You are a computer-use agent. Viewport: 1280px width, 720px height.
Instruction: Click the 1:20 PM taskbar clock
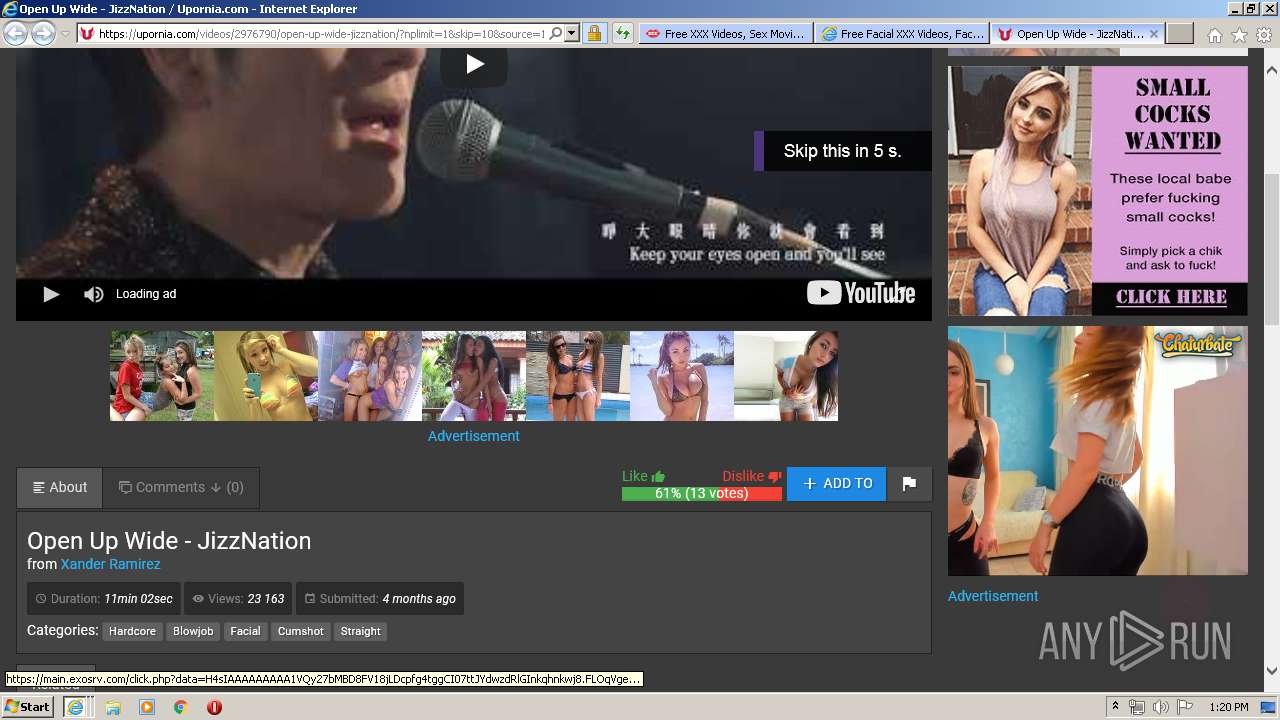(1229, 707)
